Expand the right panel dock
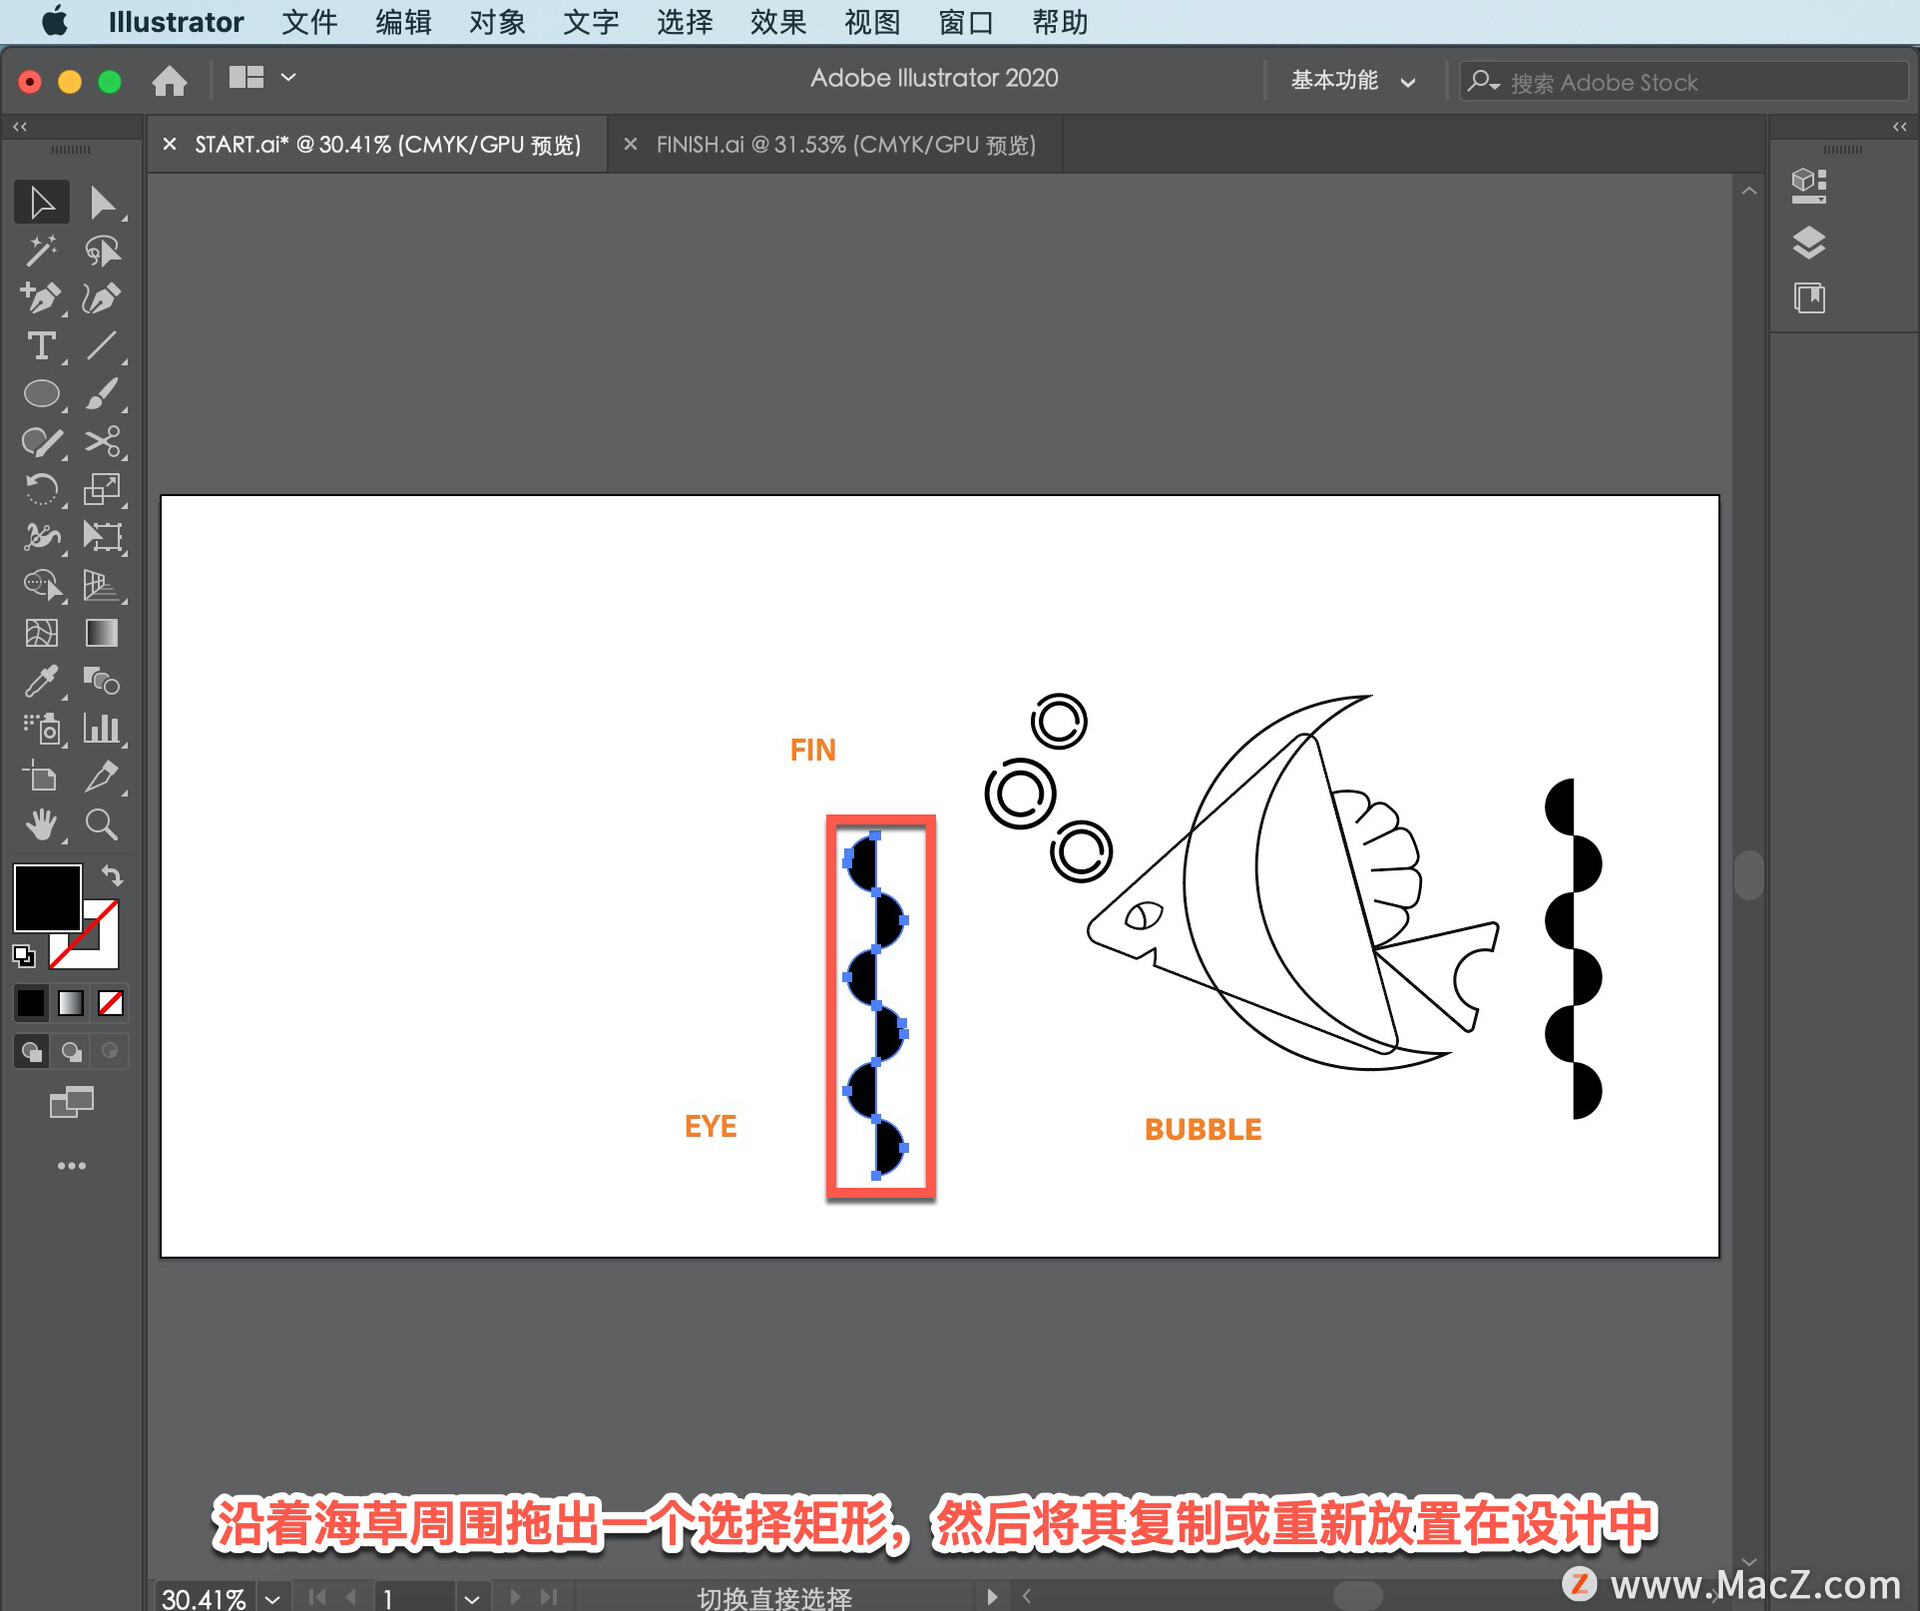The width and height of the screenshot is (1920, 1611). pyautogui.click(x=1899, y=126)
